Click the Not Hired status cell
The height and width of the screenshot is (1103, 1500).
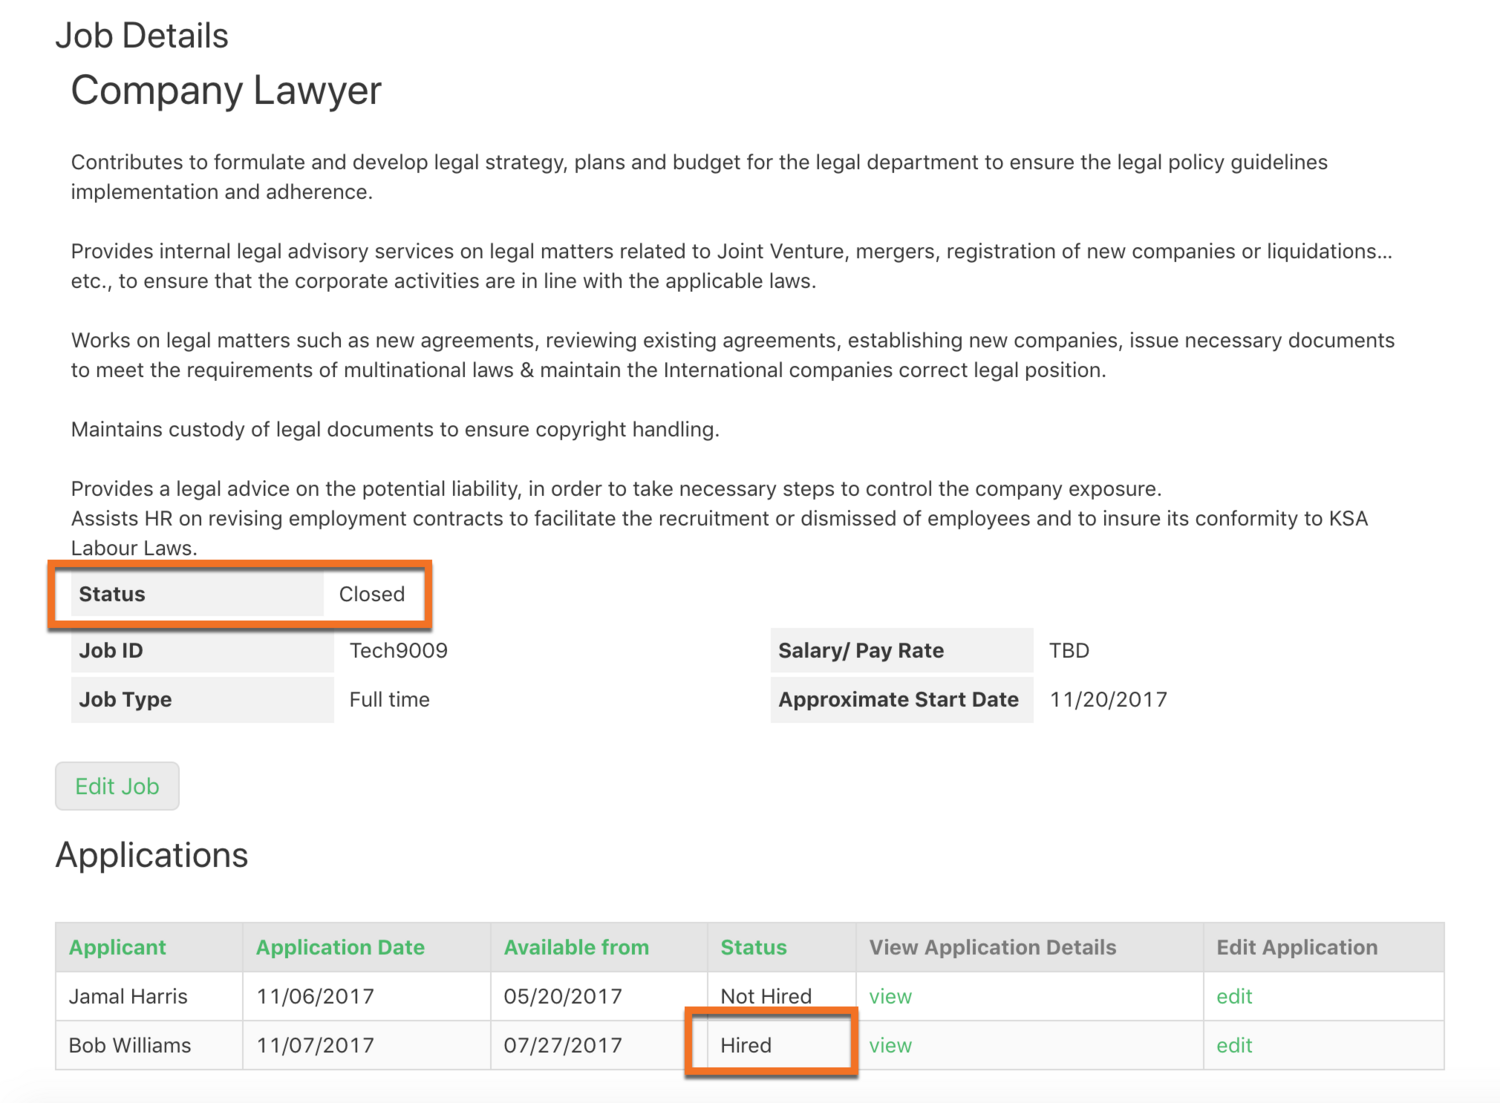pos(766,996)
